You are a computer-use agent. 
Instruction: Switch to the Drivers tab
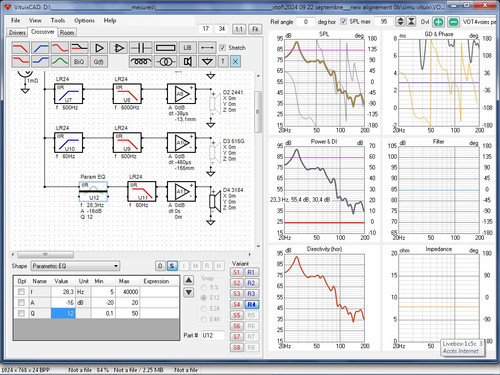point(17,32)
